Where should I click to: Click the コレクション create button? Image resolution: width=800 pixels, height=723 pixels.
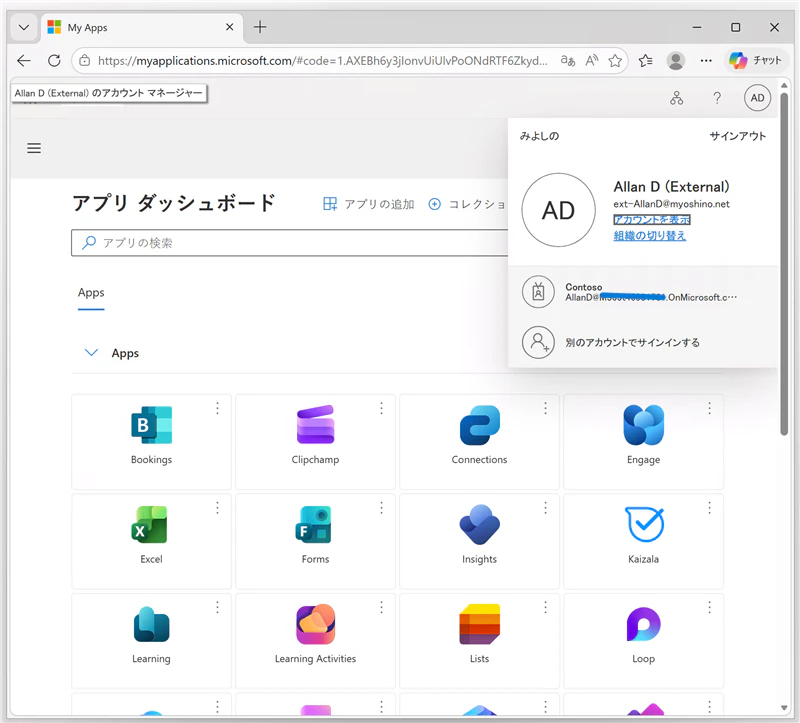(x=467, y=204)
